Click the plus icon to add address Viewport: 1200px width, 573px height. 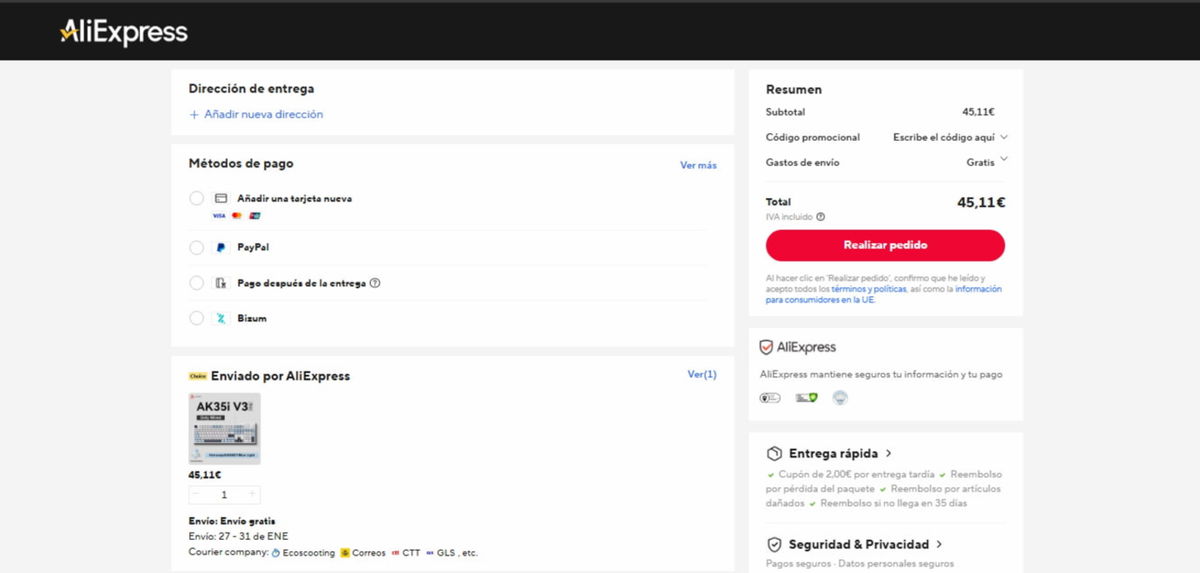(x=195, y=115)
